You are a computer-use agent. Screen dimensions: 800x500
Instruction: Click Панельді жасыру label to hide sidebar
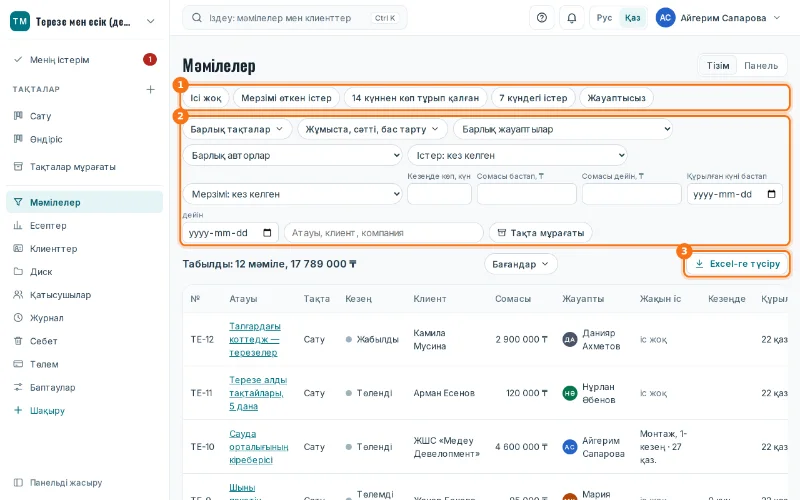(x=66, y=482)
